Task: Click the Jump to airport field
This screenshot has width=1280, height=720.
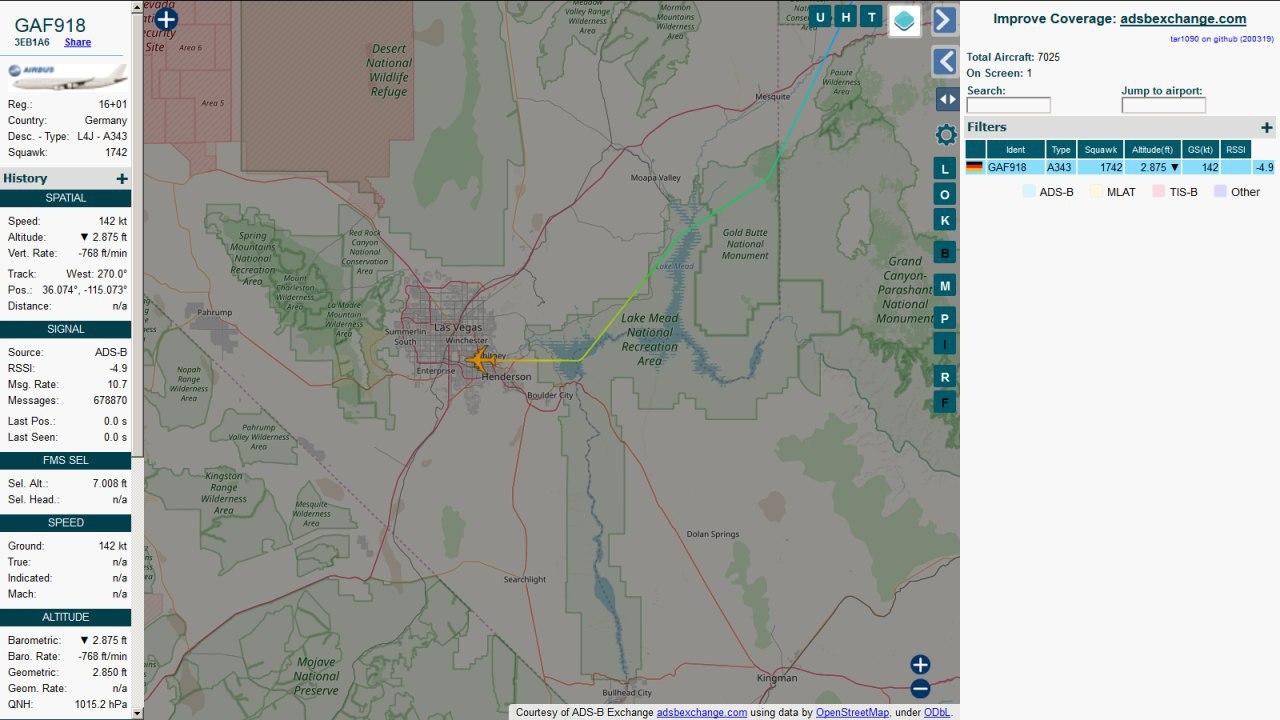Action: (1163, 105)
